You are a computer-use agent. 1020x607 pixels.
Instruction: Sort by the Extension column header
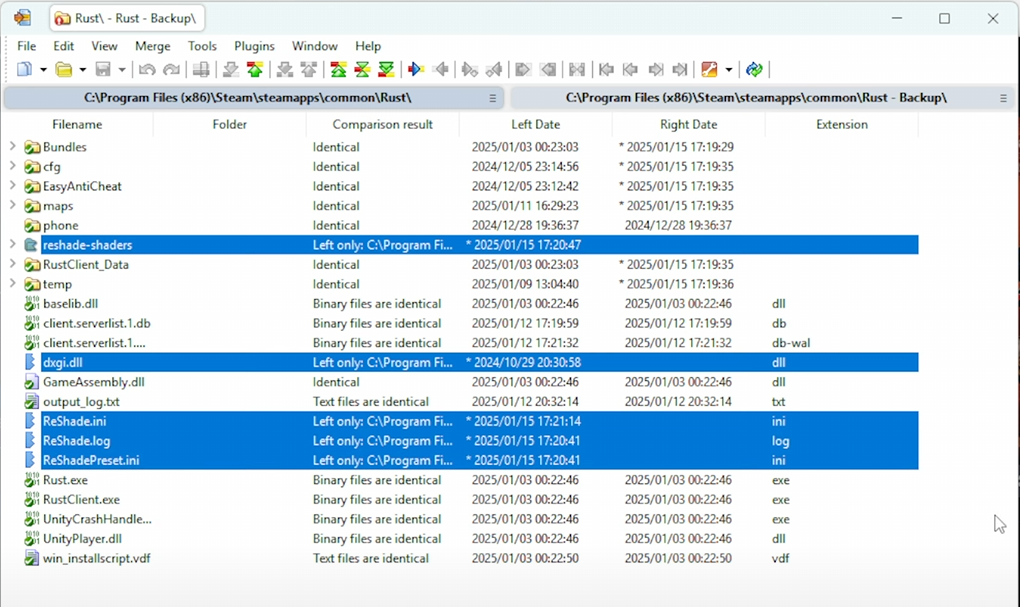click(842, 124)
